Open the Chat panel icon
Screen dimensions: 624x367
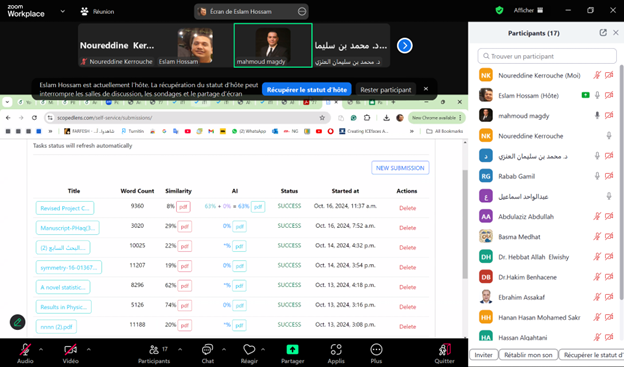coord(207,350)
